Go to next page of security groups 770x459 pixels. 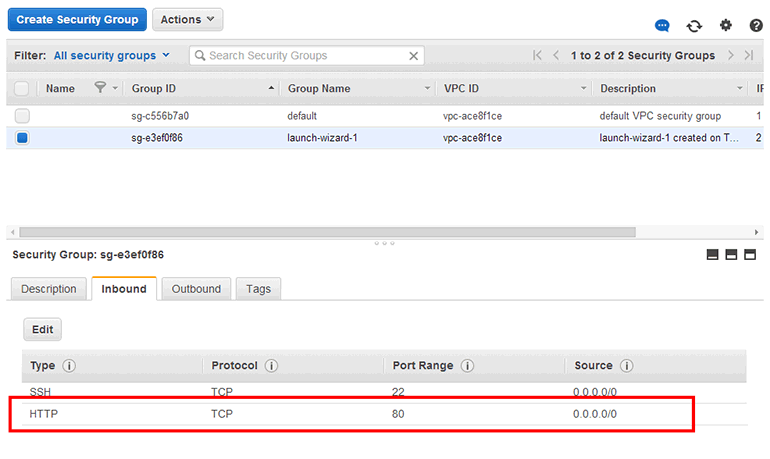(x=731, y=56)
